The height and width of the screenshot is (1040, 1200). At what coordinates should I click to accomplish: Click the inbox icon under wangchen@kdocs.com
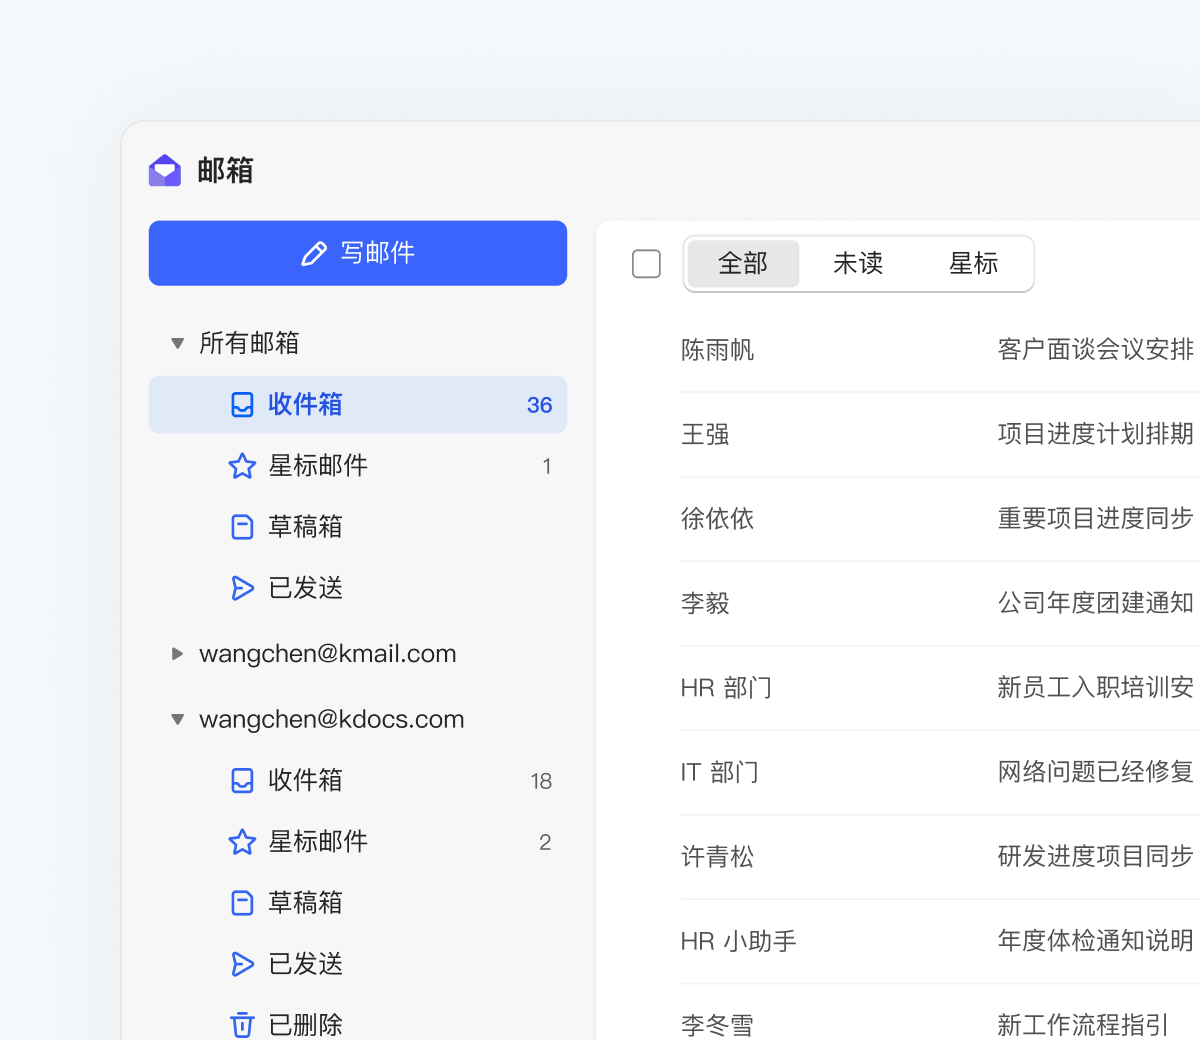242,780
